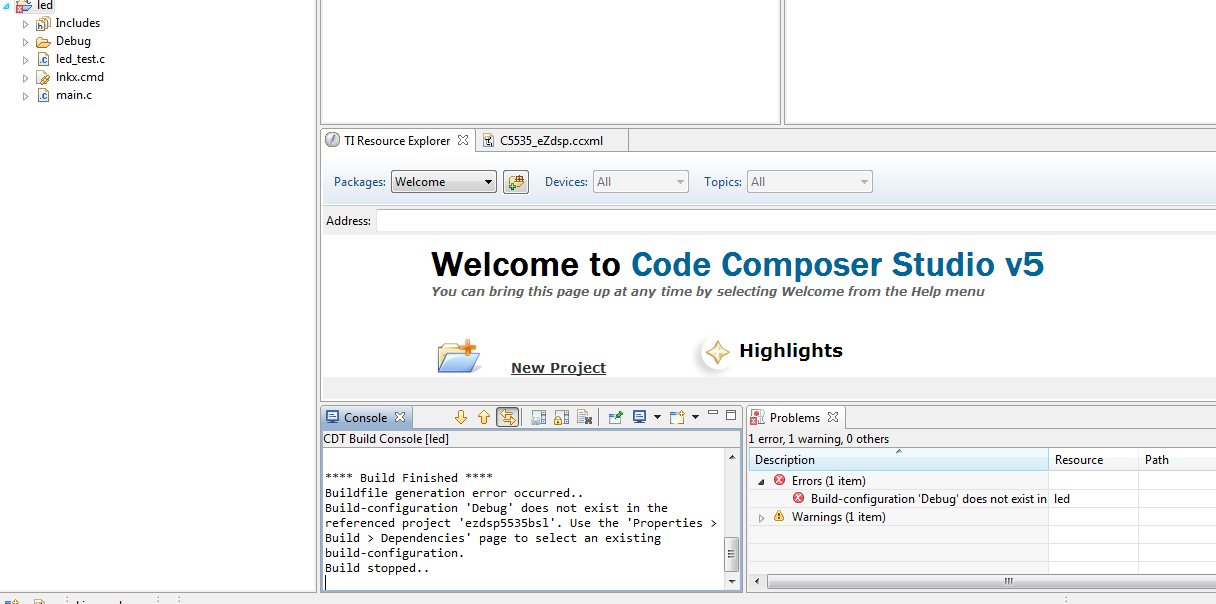Click the error icon on Build-configuration row
Image resolution: width=1216 pixels, height=604 pixels.
point(798,498)
